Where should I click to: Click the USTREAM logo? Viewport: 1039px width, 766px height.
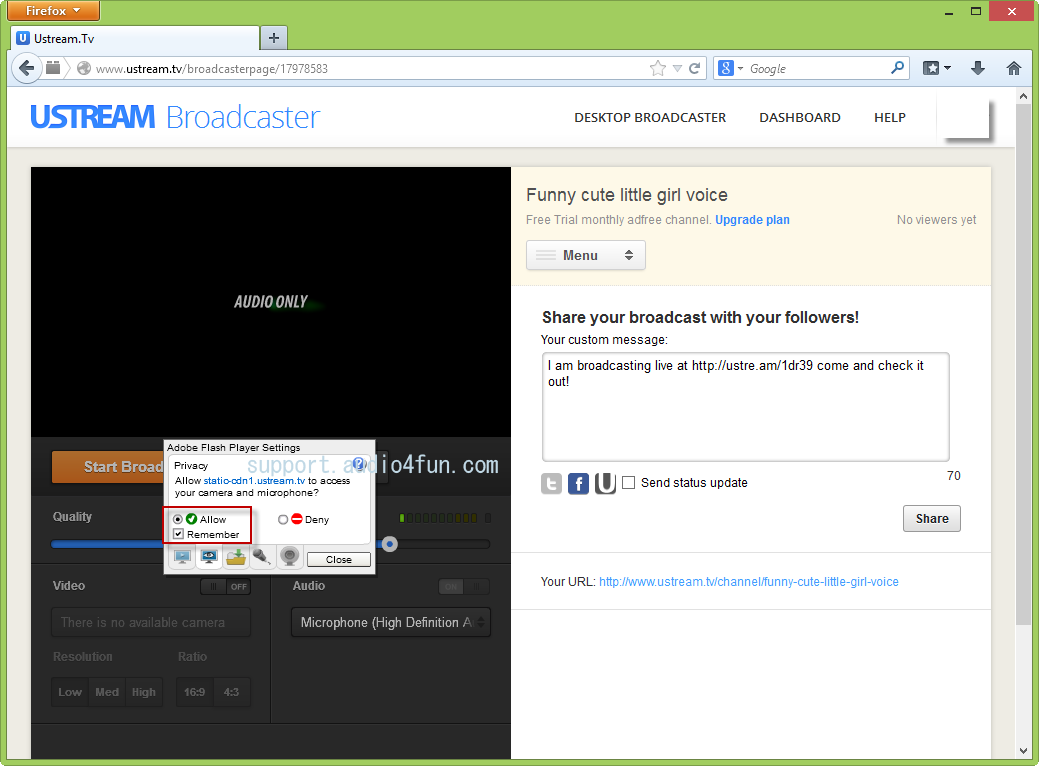point(93,117)
